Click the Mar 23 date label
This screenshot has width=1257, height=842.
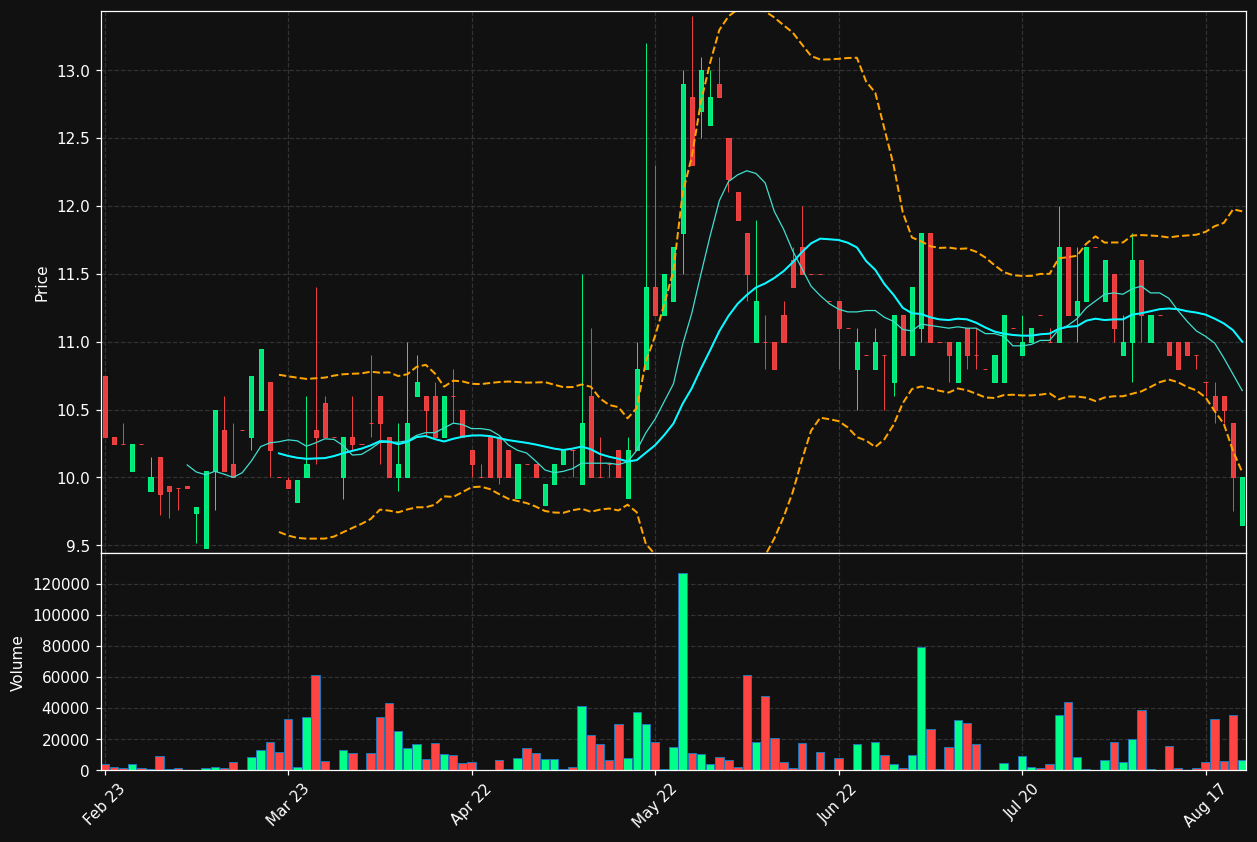click(287, 804)
